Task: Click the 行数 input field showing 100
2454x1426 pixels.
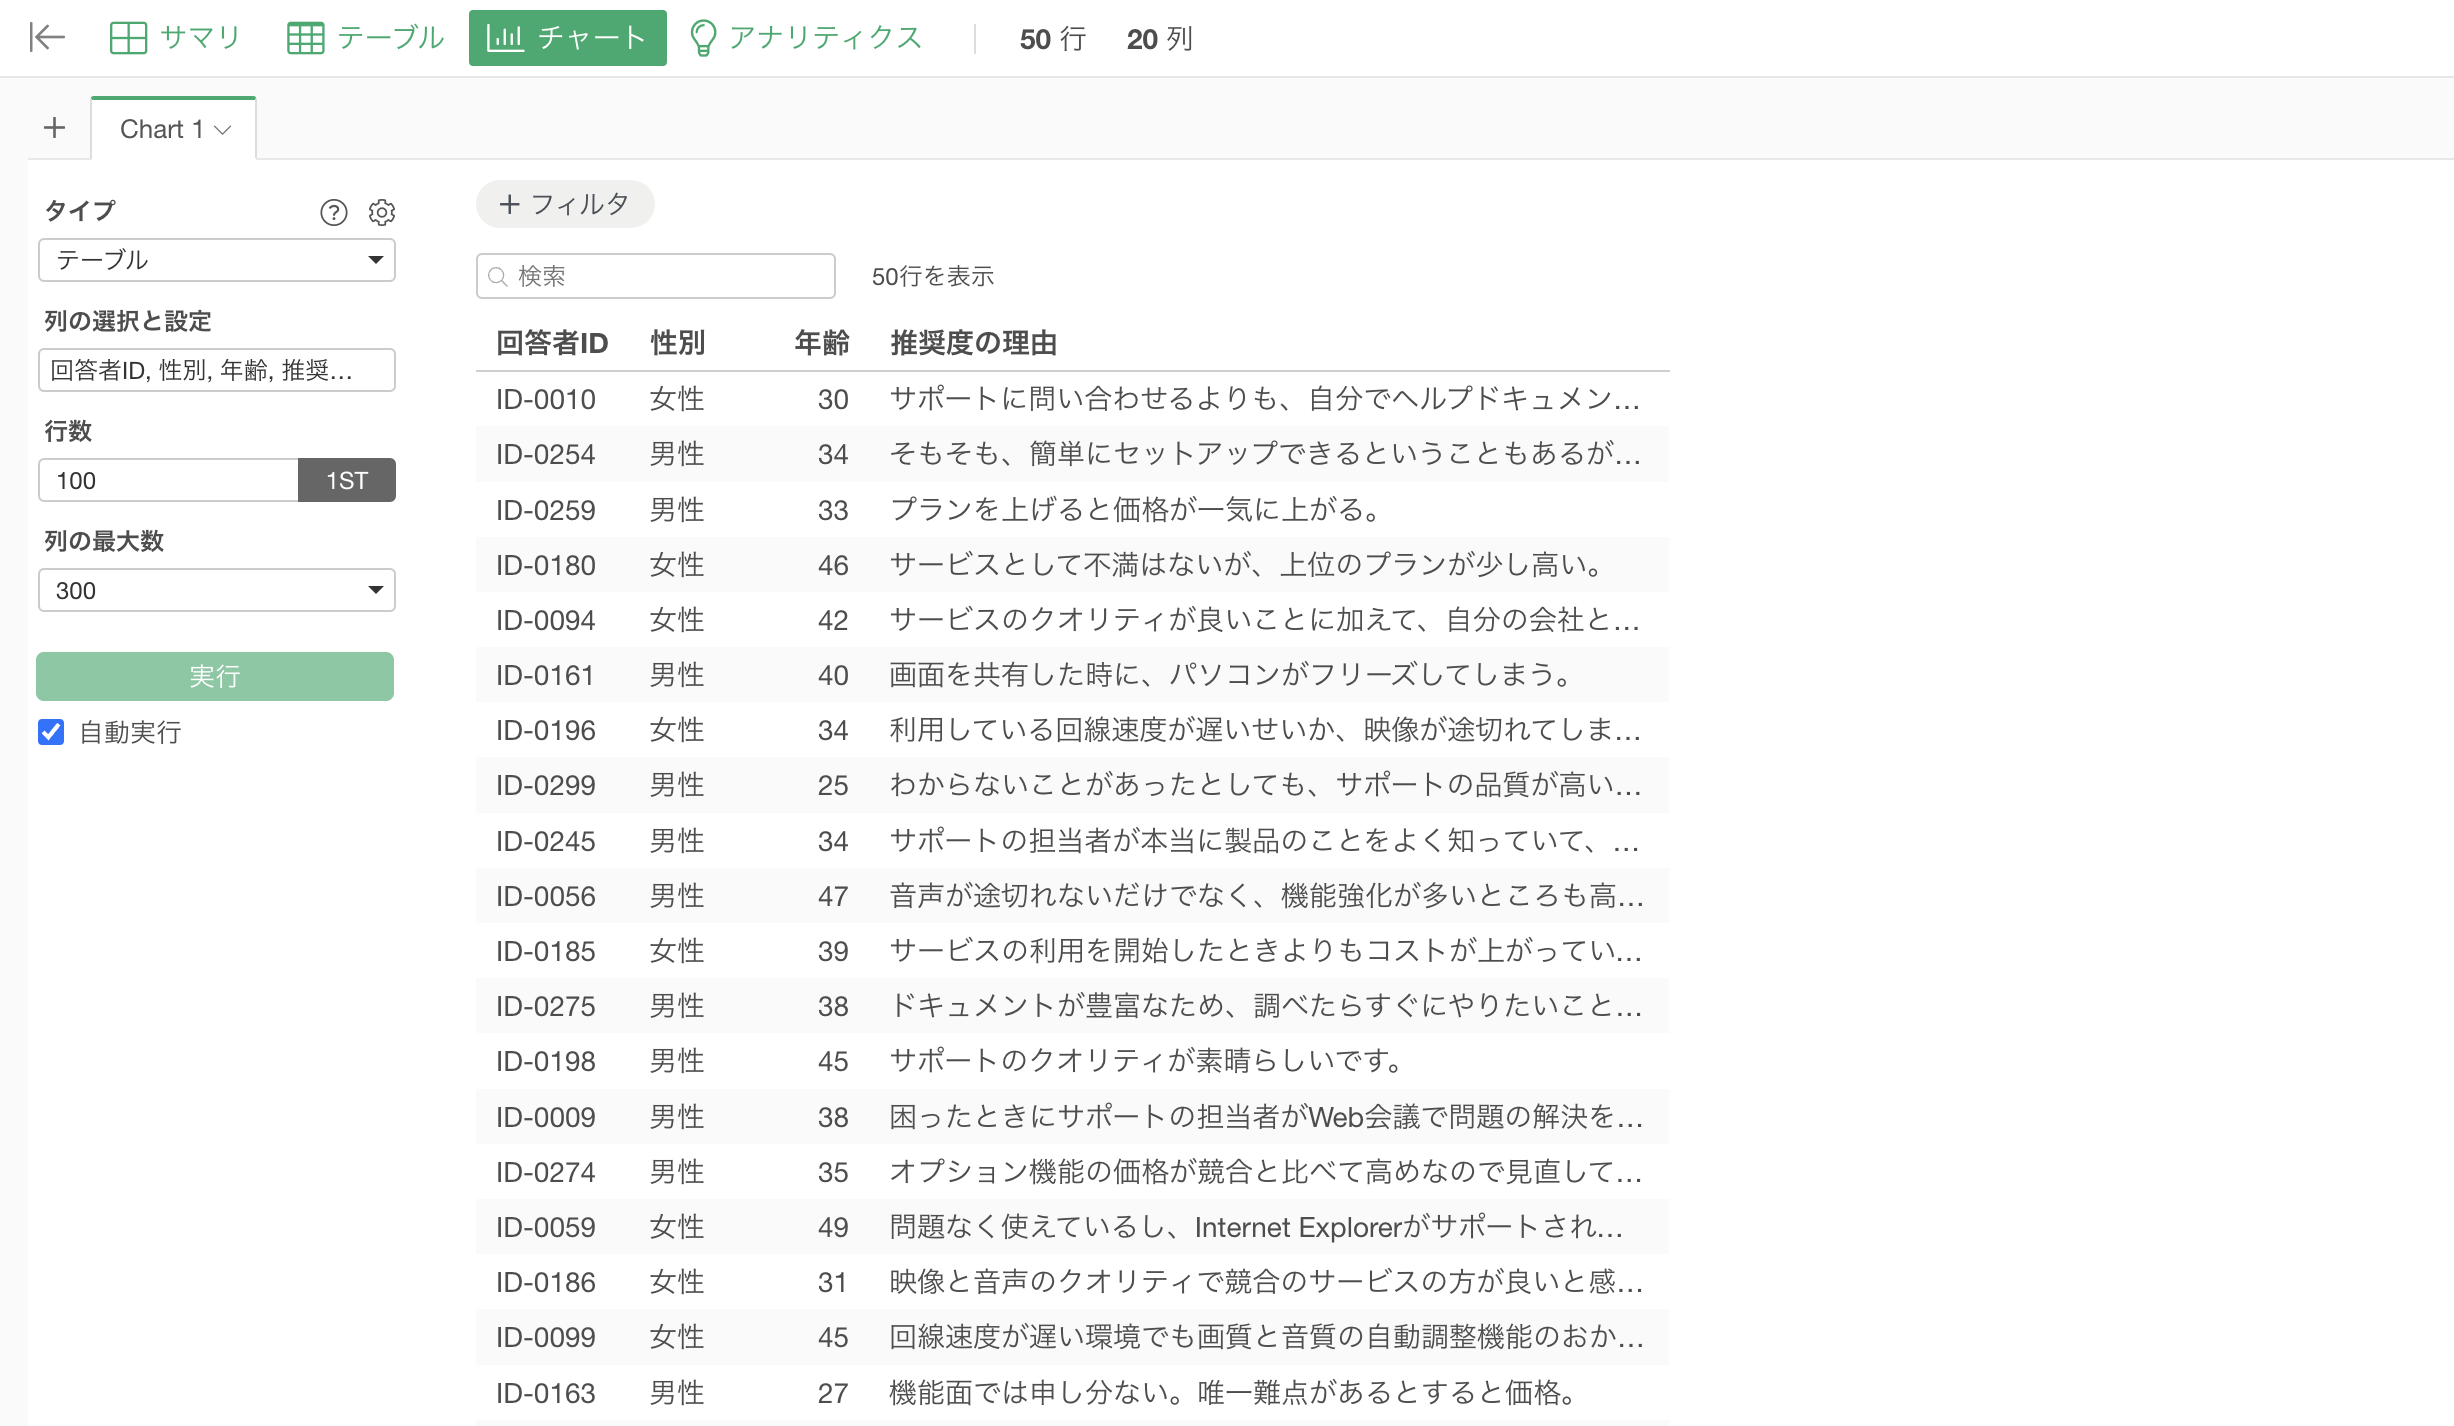Action: 168,480
